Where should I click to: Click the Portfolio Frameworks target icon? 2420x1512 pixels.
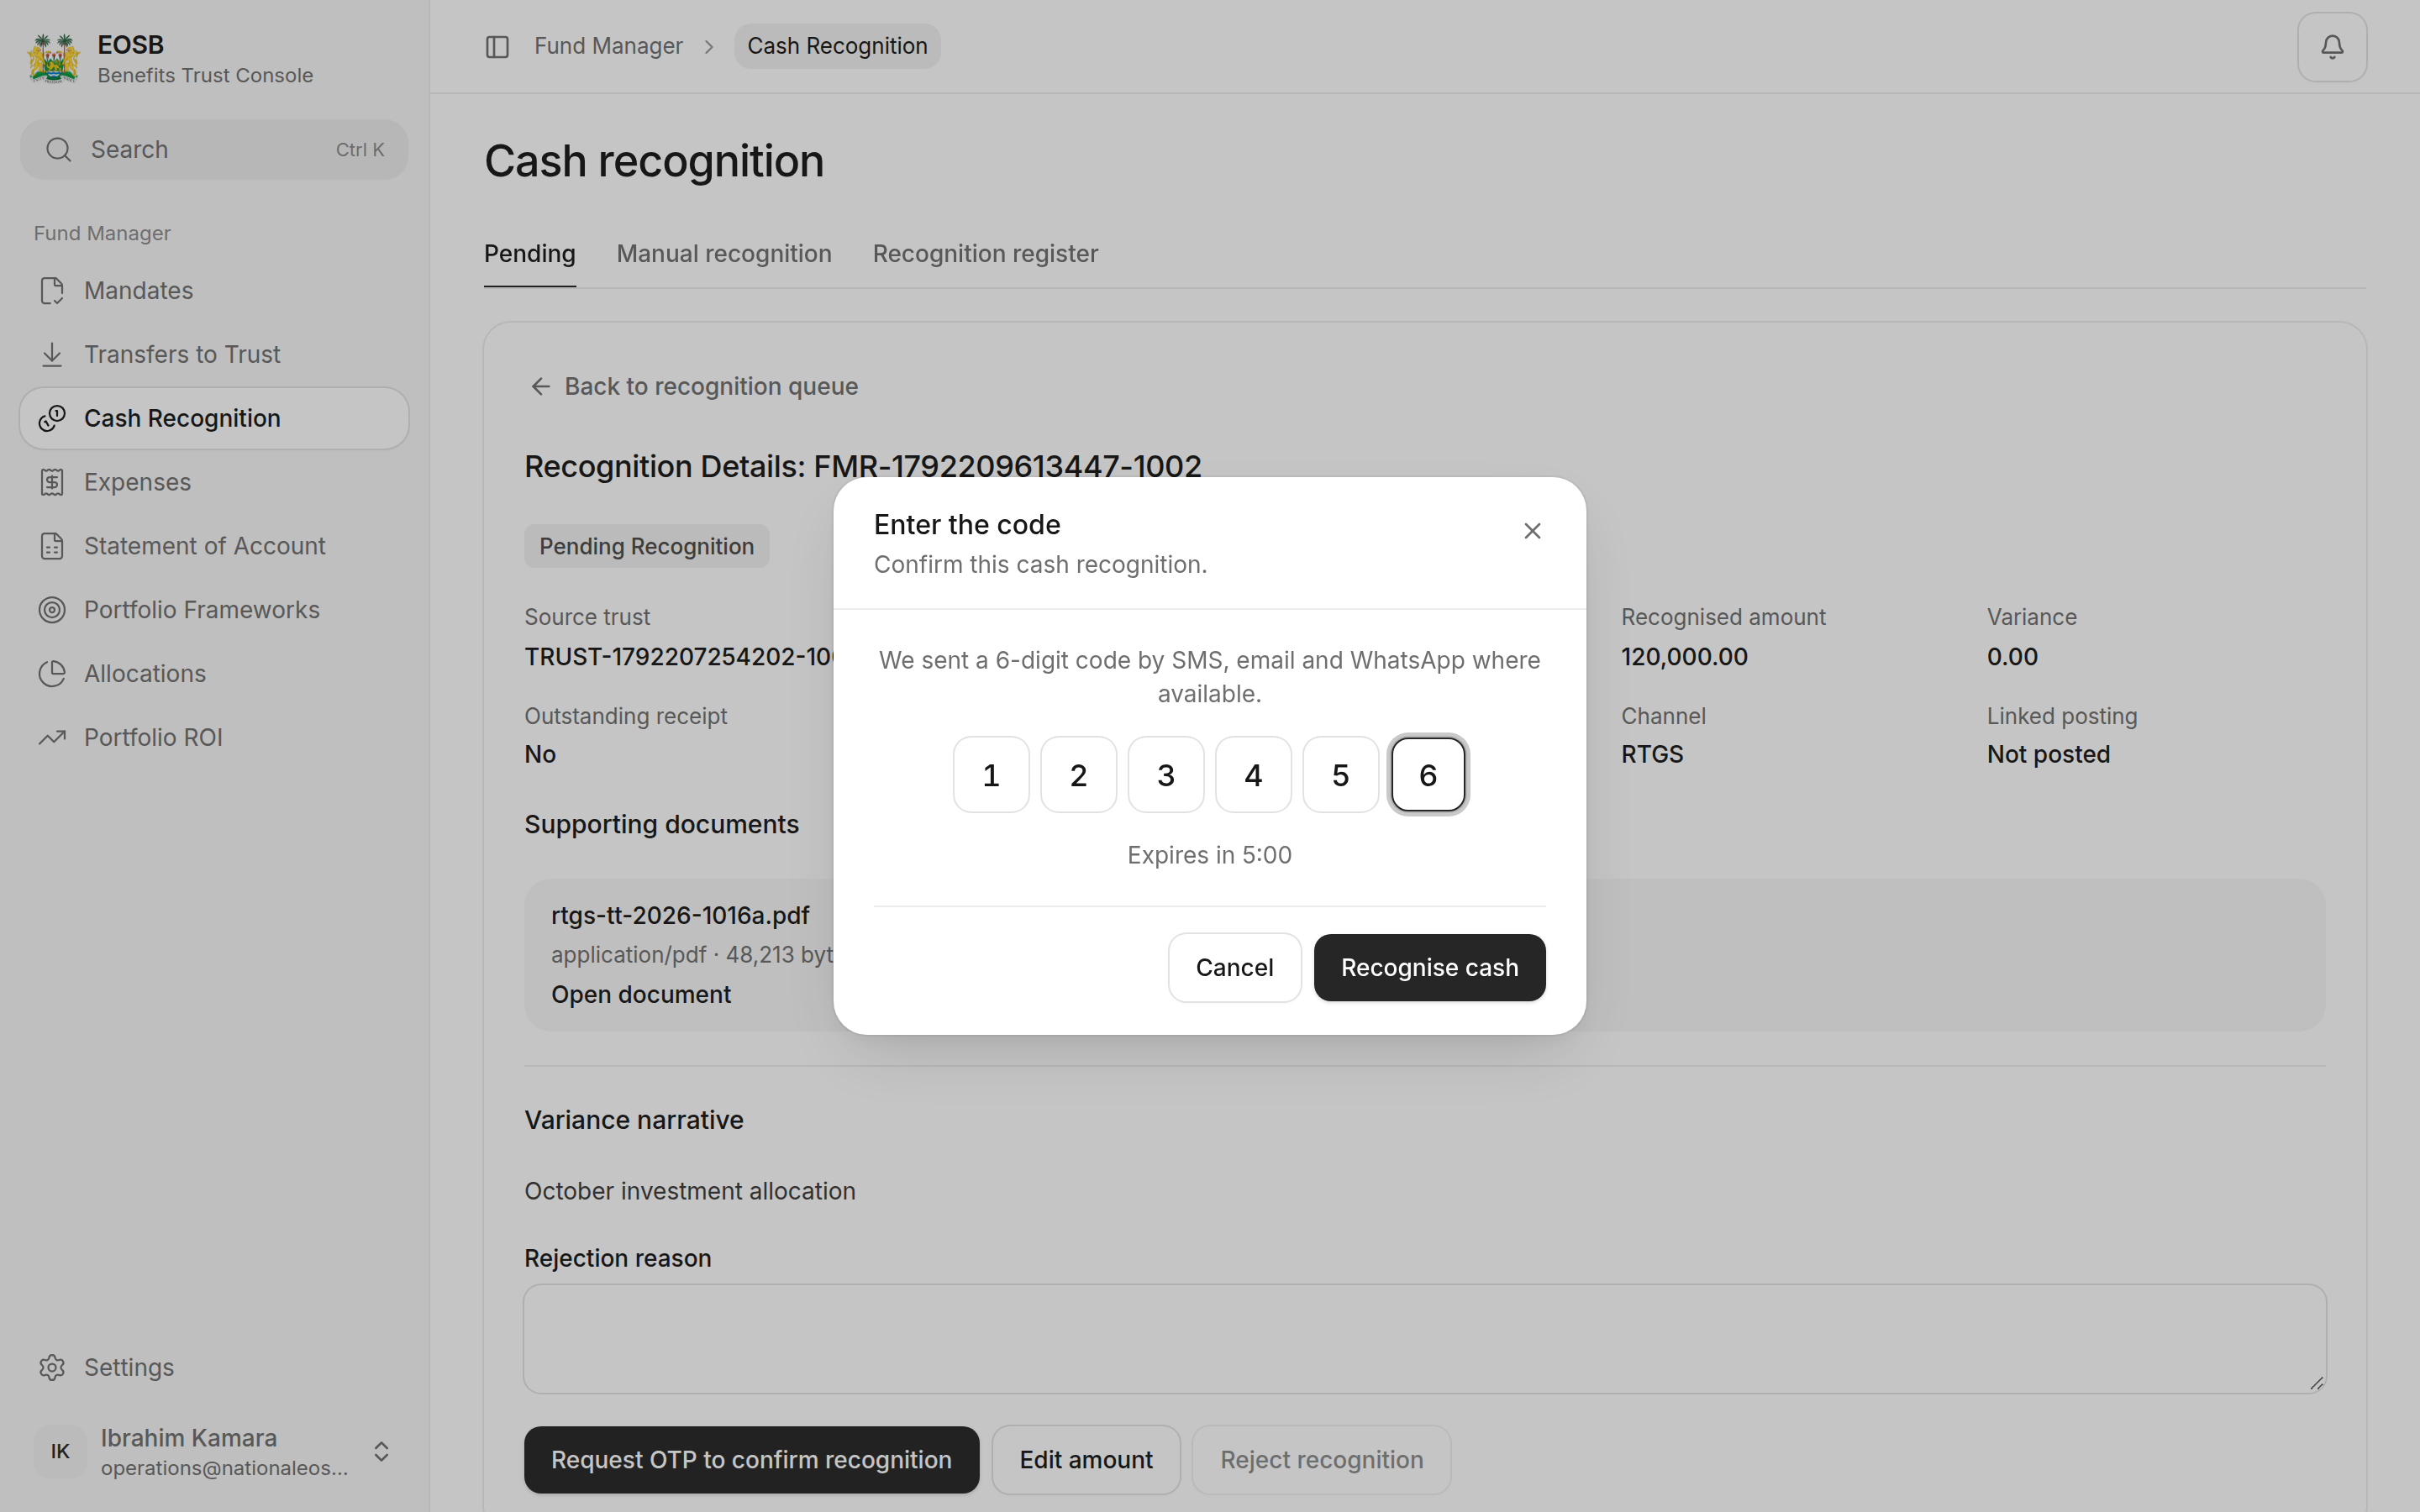click(52, 610)
